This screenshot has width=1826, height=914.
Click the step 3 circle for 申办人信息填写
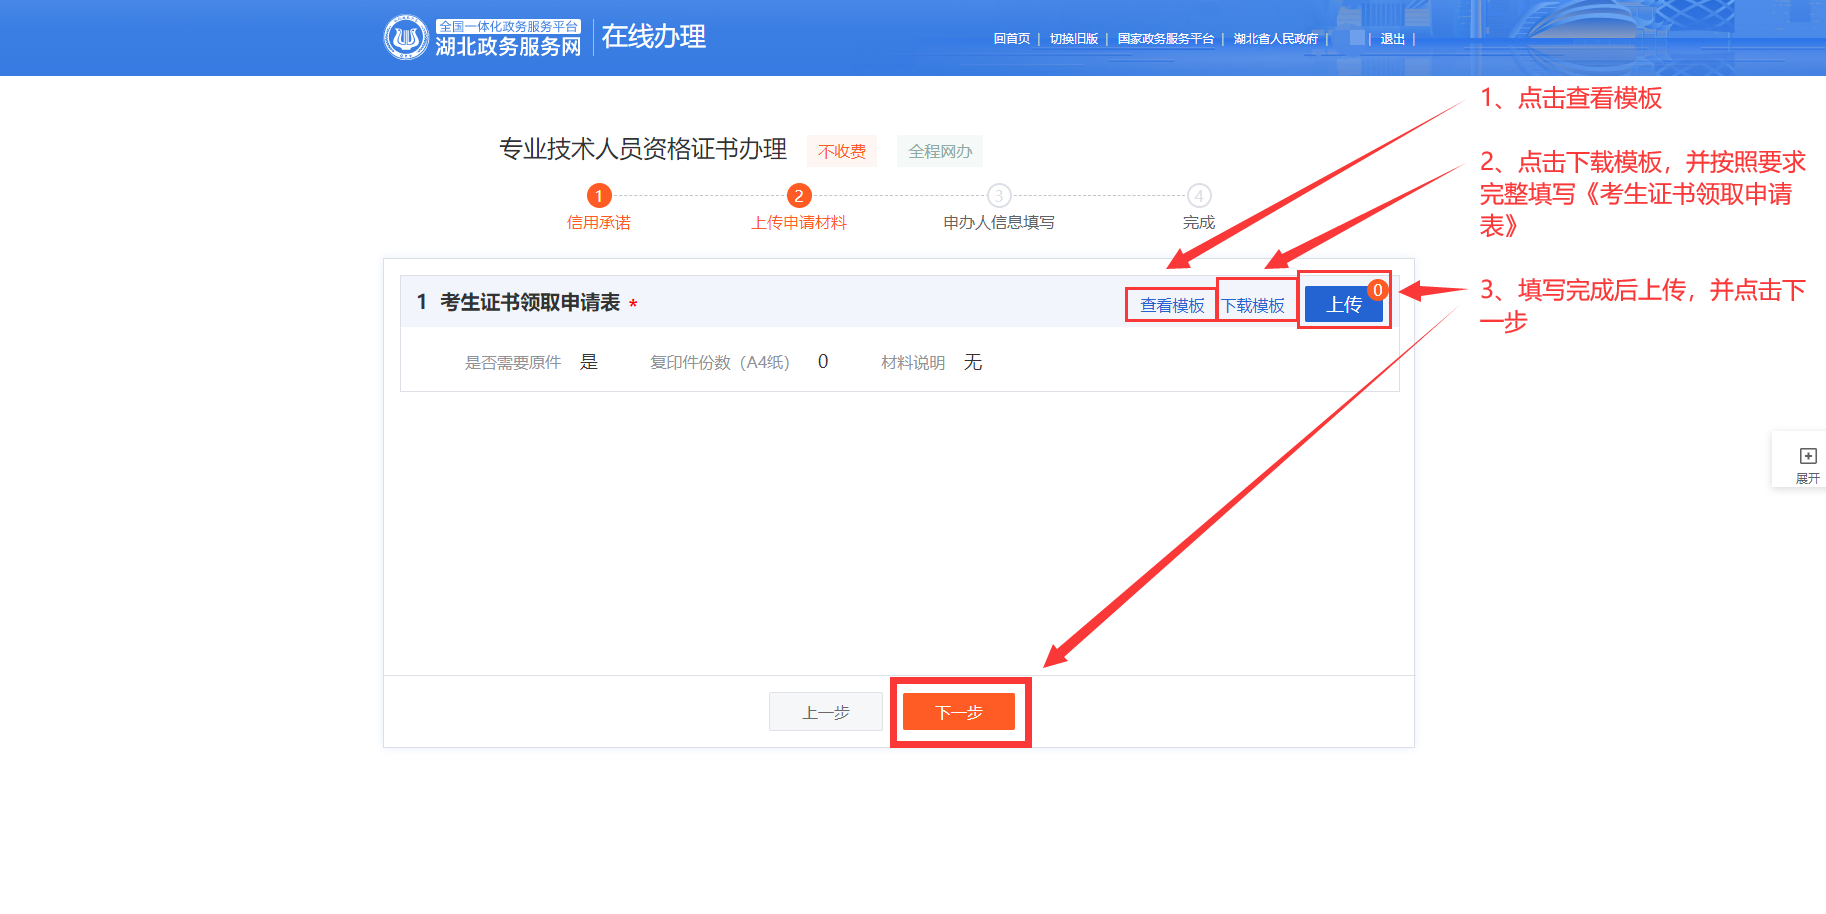[x=999, y=196]
